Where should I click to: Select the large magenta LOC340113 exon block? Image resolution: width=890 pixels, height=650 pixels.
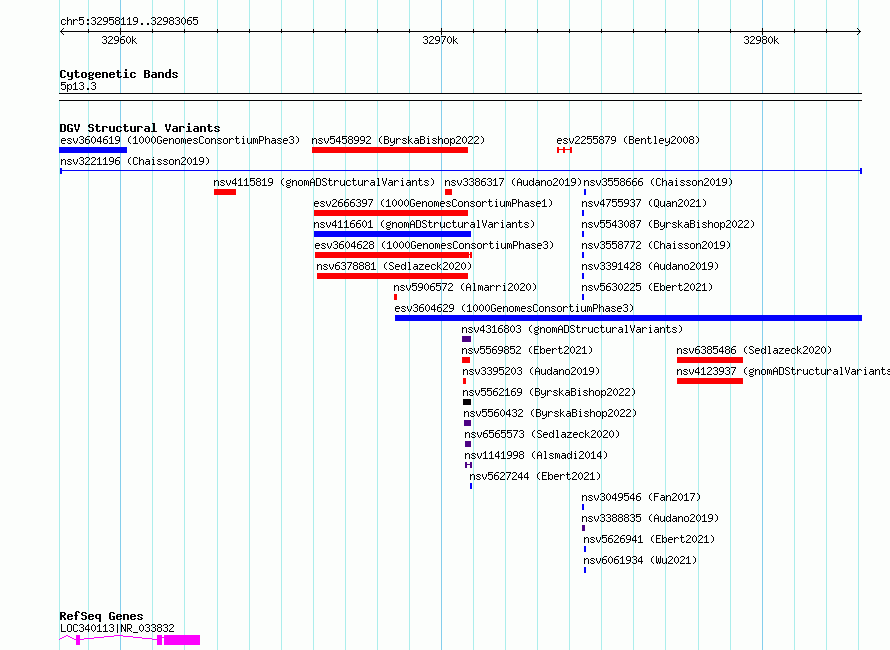point(182,640)
